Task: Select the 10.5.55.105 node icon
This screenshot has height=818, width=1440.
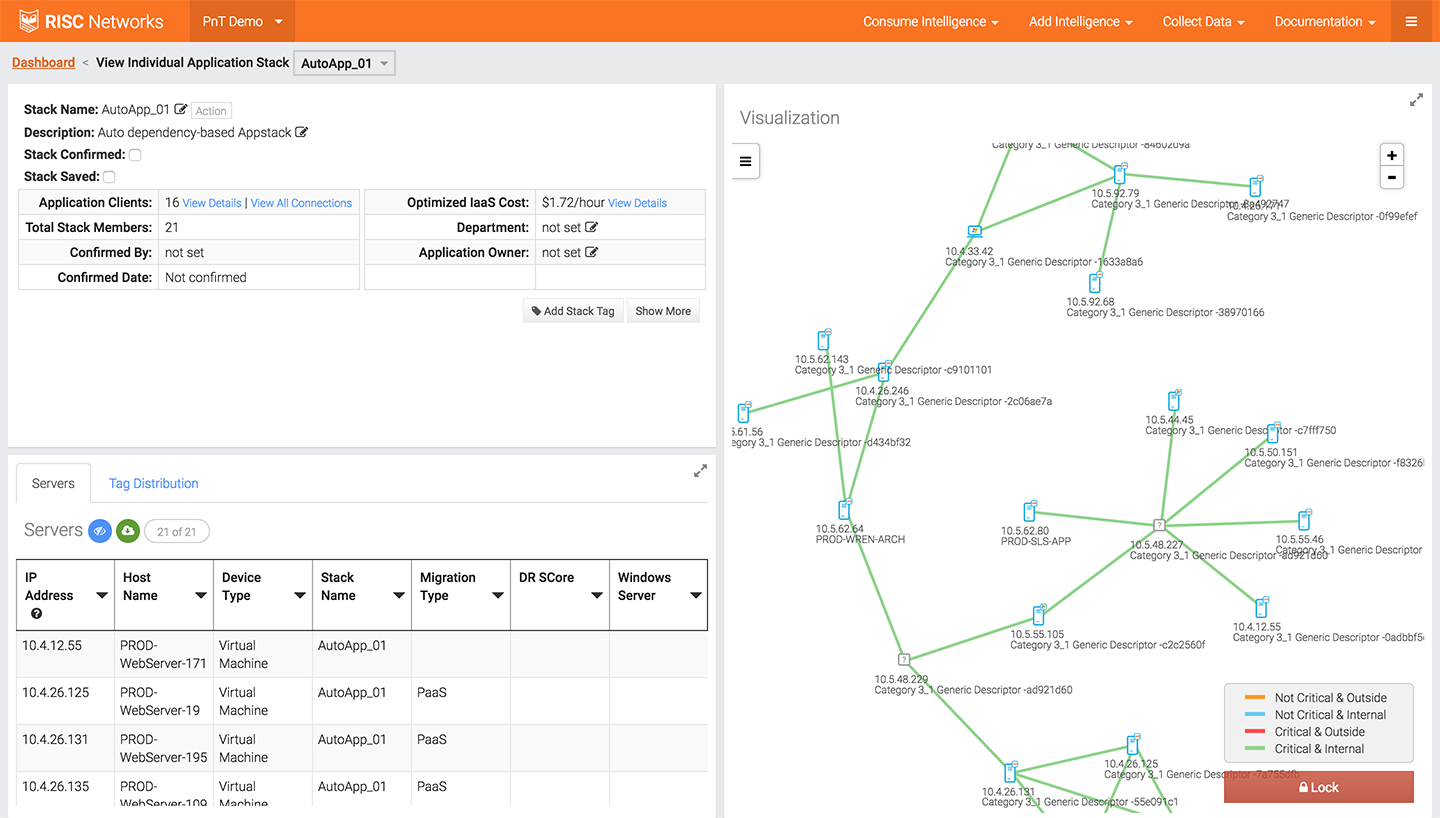Action: [1040, 615]
